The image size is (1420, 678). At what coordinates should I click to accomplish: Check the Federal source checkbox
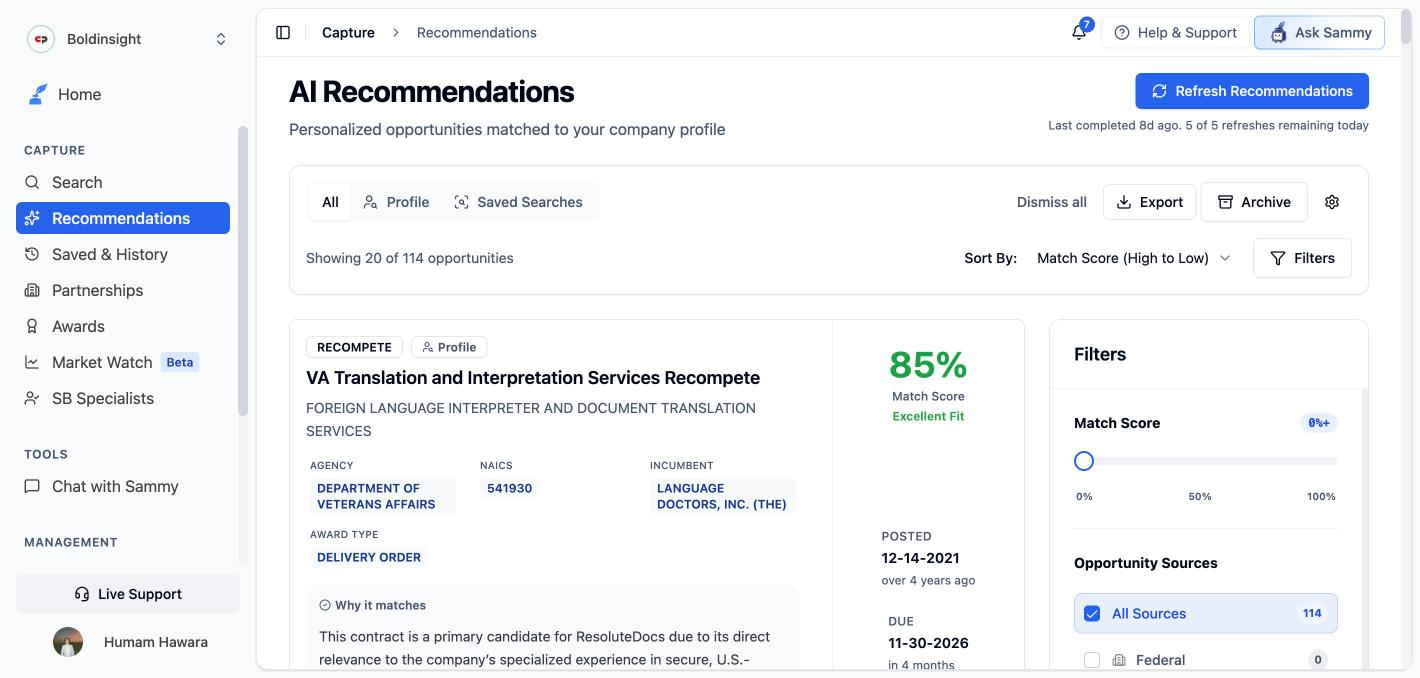tap(1092, 660)
